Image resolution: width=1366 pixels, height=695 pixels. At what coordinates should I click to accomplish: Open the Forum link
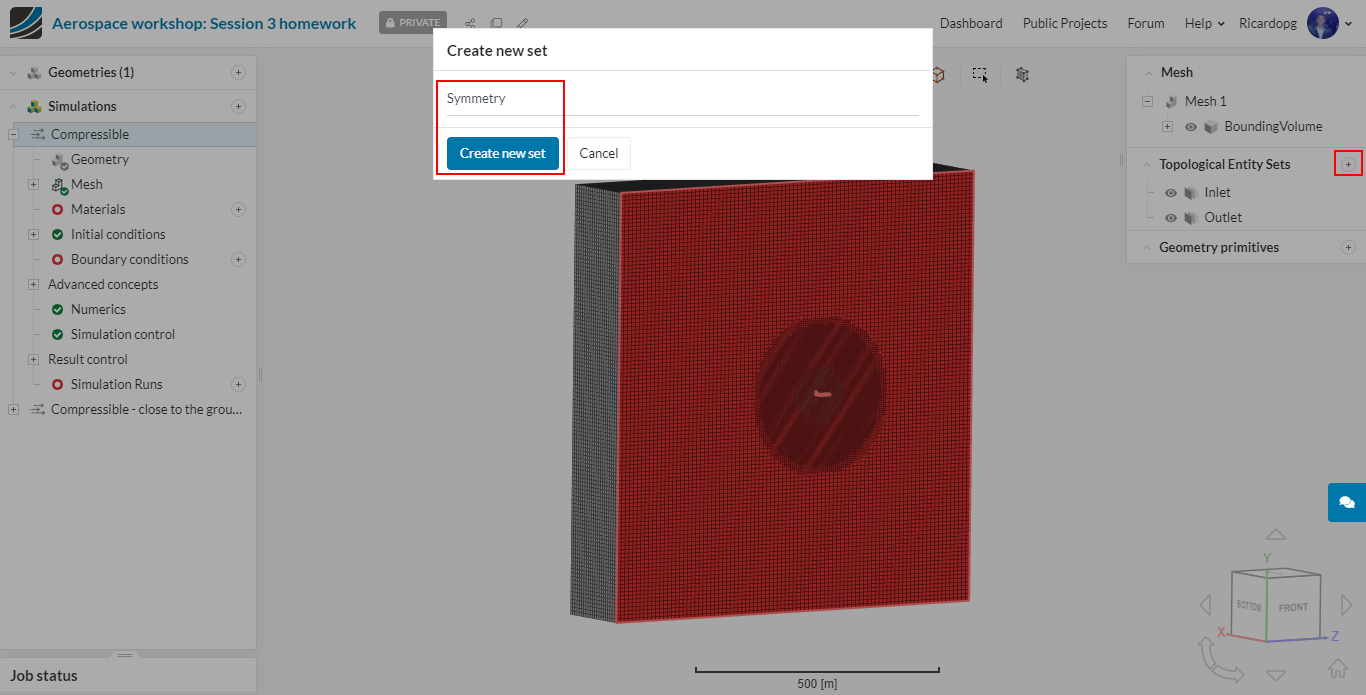click(1146, 23)
